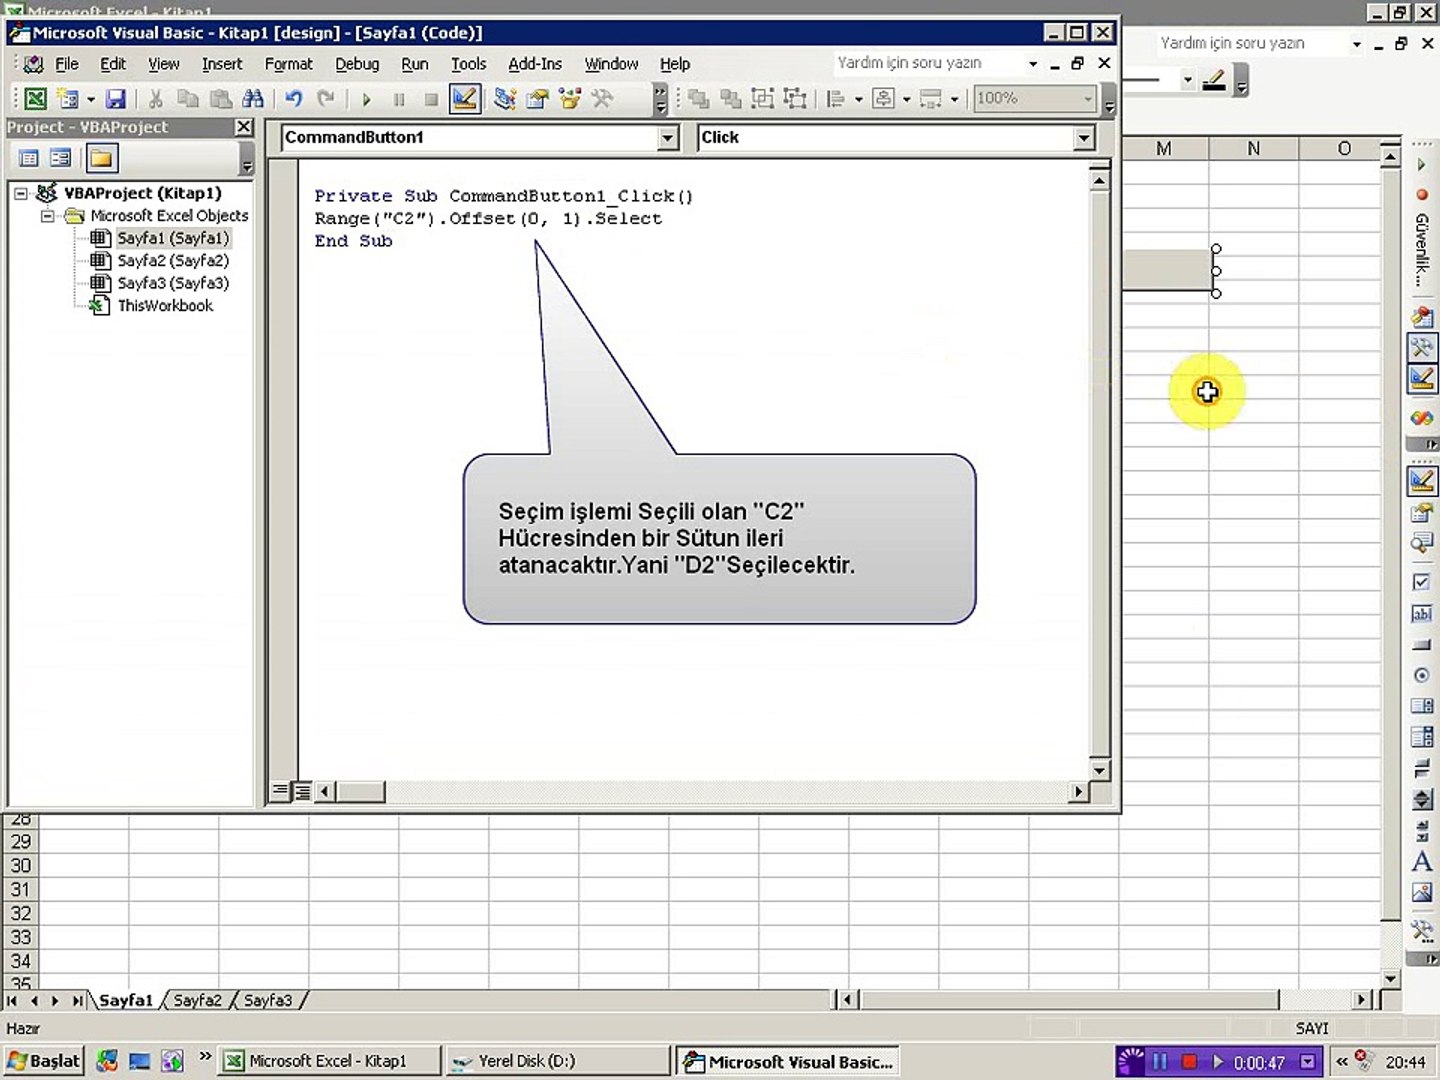Open the Object Browser icon

[x=570, y=98]
